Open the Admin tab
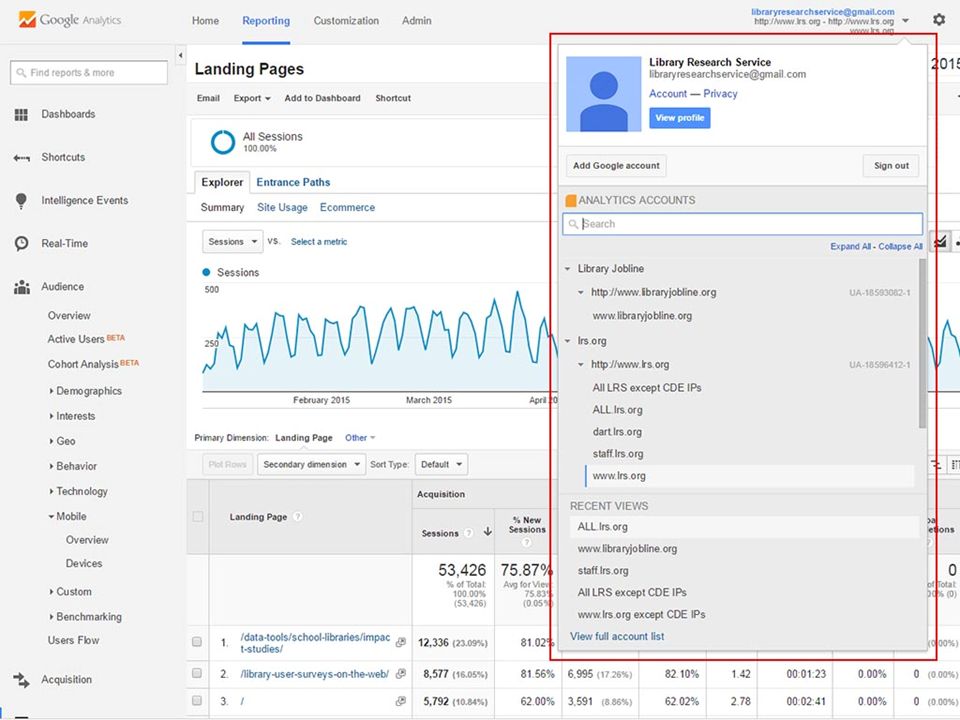The width and height of the screenshot is (960, 720). pyautogui.click(x=417, y=21)
